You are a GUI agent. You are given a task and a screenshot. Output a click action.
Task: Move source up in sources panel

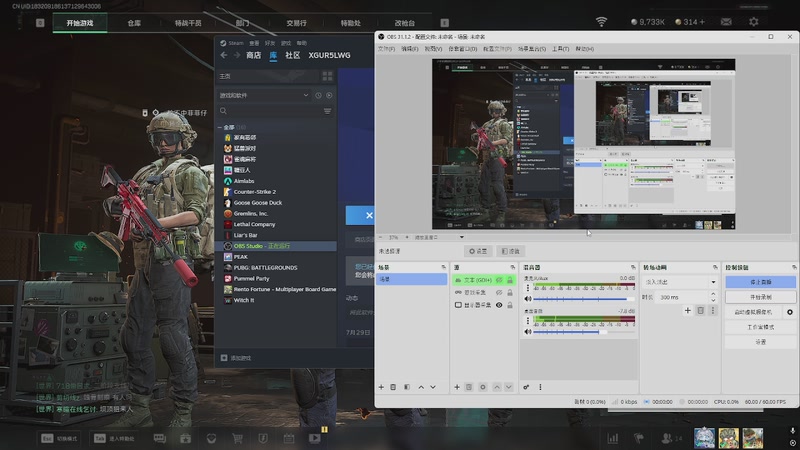(x=496, y=387)
